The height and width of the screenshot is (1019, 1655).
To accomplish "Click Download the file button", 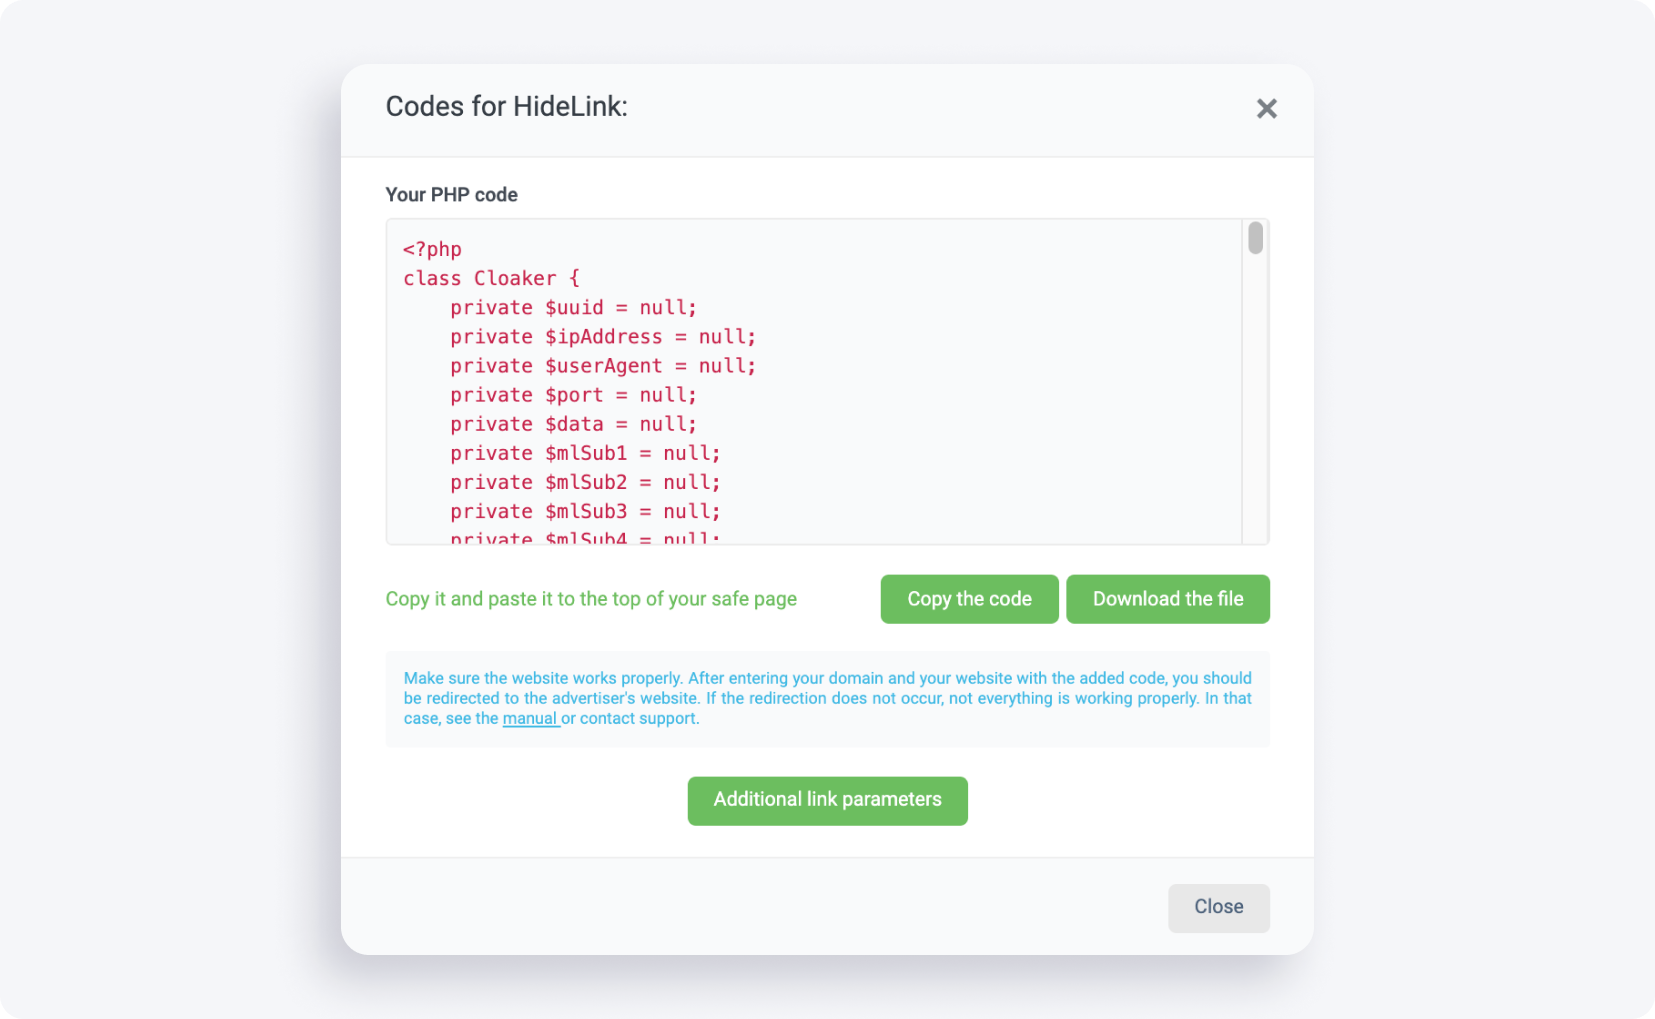I will (x=1167, y=598).
